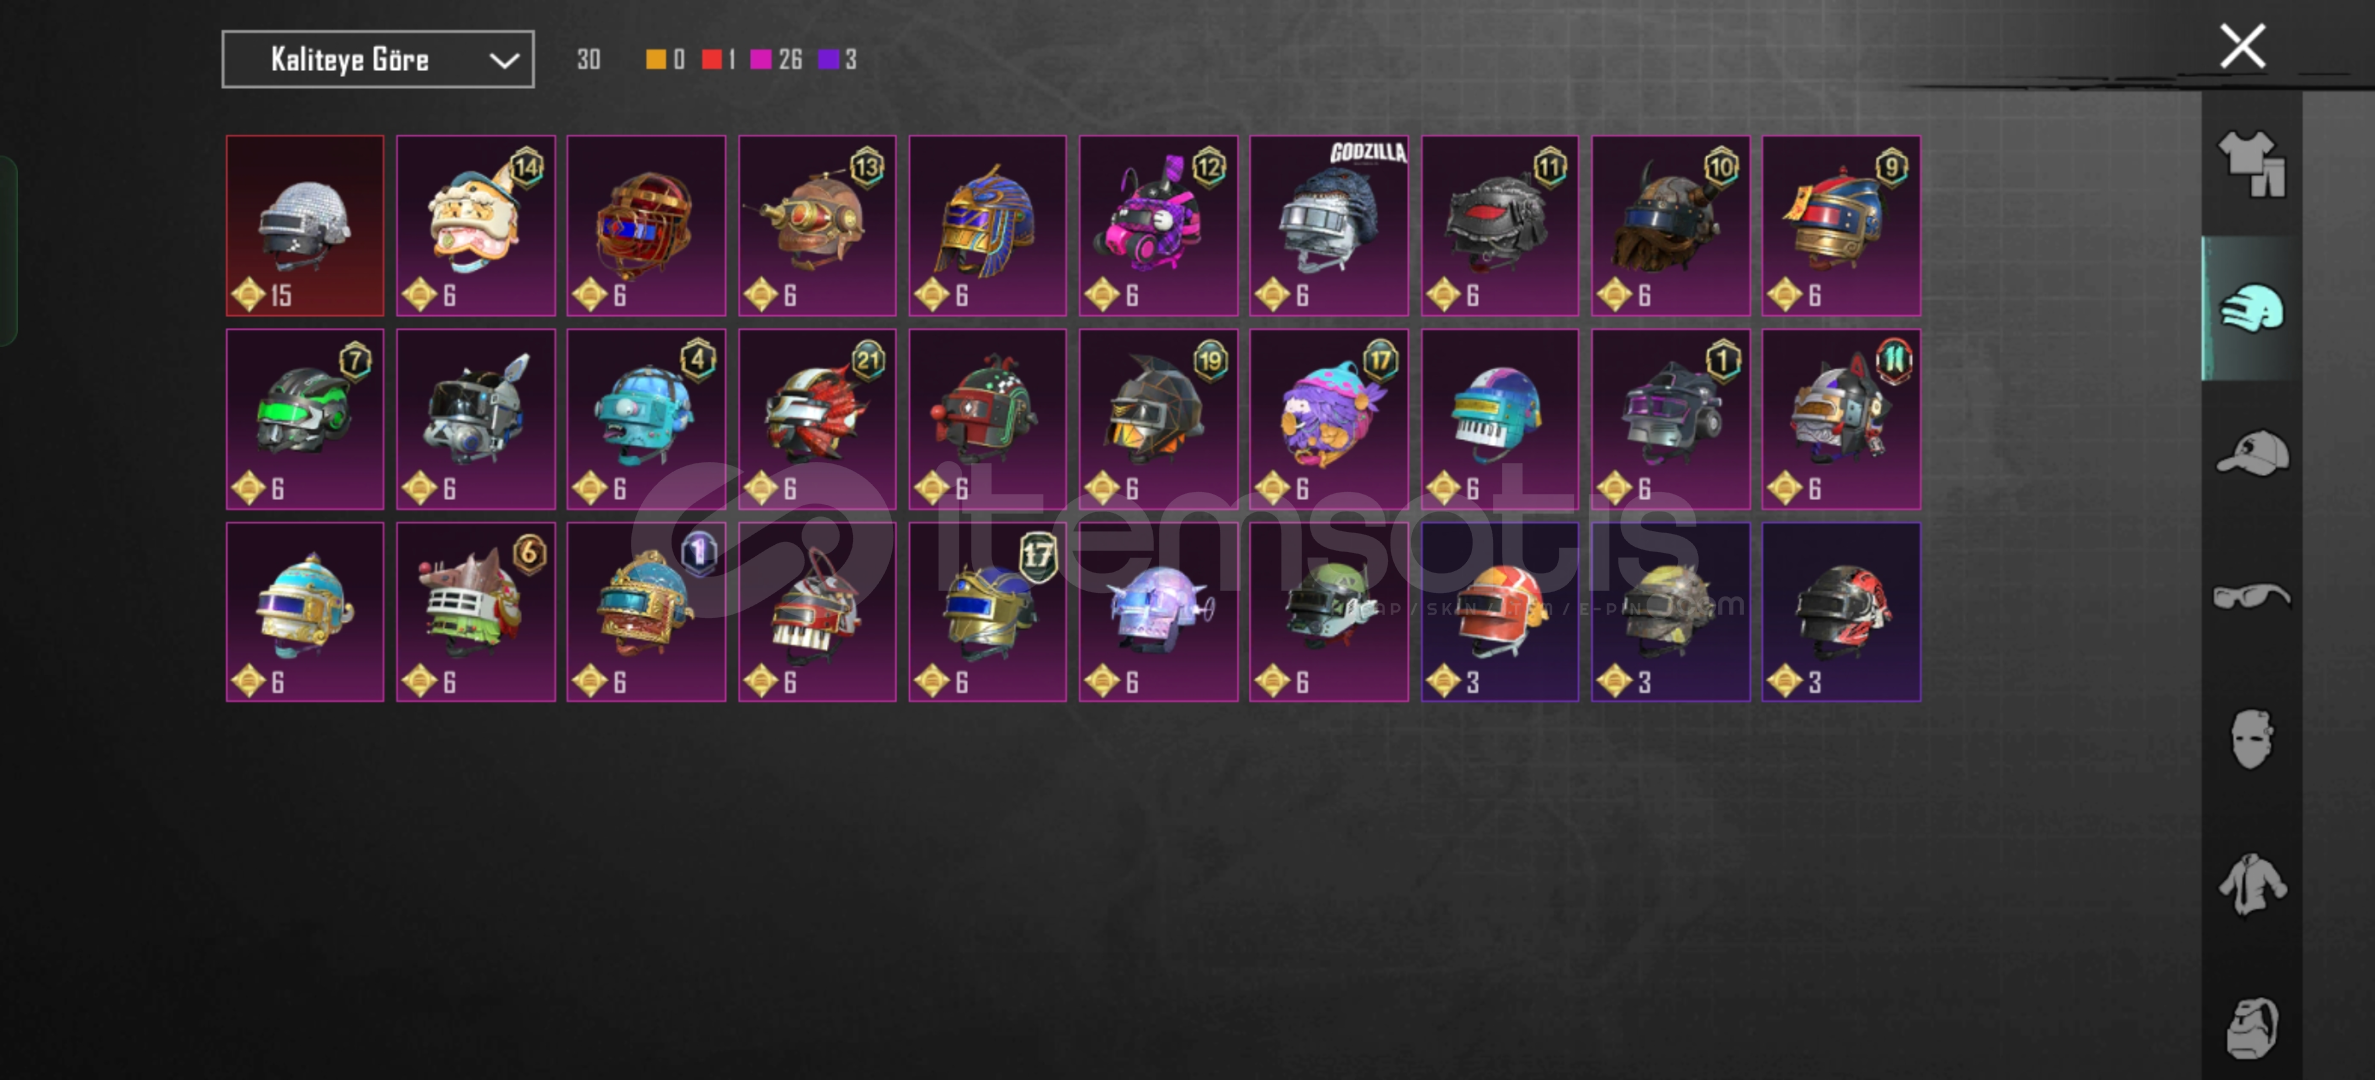Image resolution: width=2375 pixels, height=1080 pixels.
Task: Filter by red quality swatch
Action: point(718,60)
